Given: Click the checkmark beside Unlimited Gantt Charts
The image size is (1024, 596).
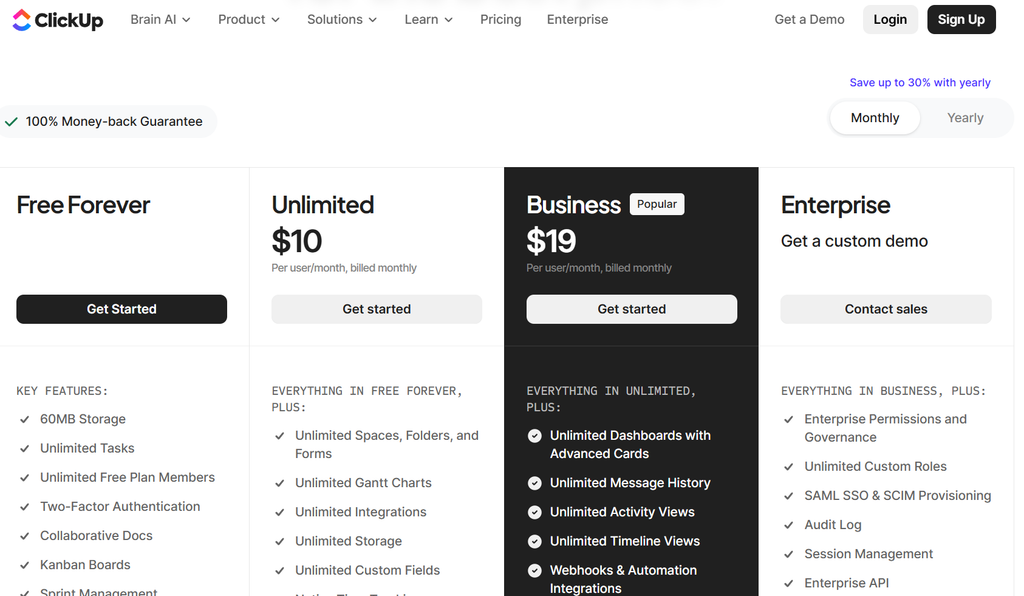Looking at the screenshot, I should coord(280,483).
